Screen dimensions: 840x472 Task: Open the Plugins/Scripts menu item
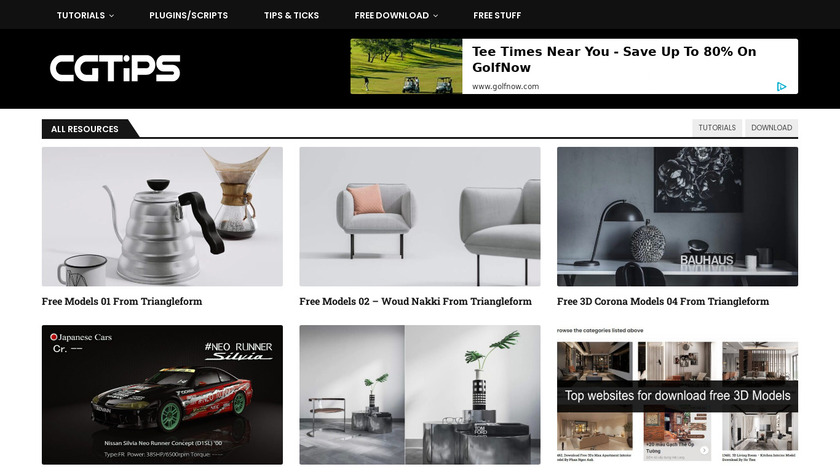click(x=189, y=15)
